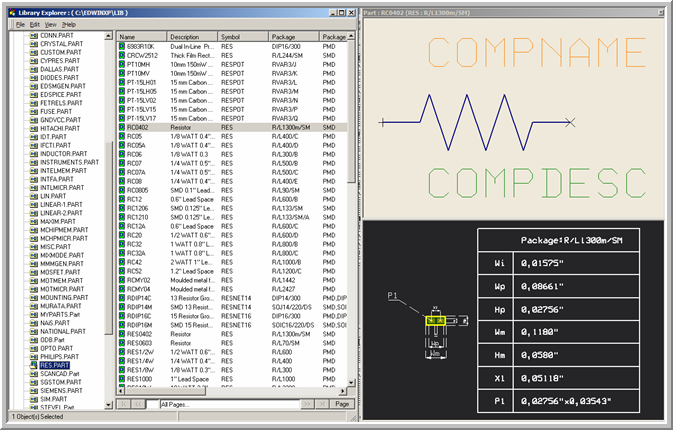Click the part icon beside RC1206
673x430 pixels.
pyautogui.click(x=122, y=208)
